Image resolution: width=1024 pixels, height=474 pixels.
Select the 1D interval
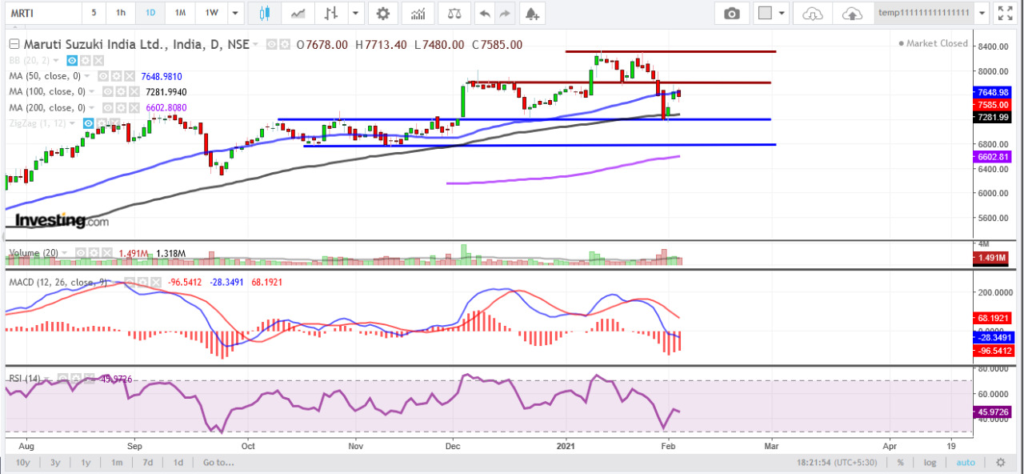[150, 13]
